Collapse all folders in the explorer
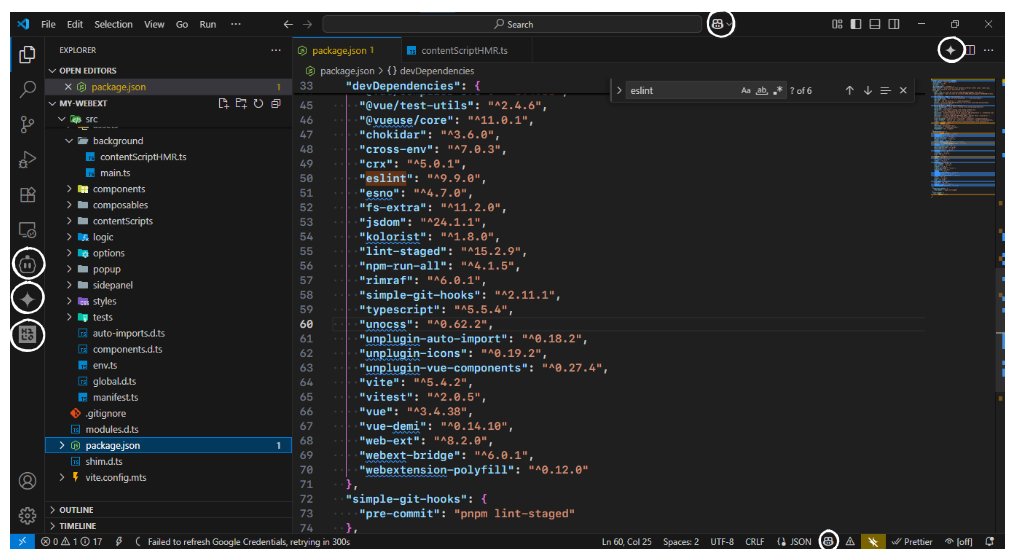1015x560 pixels. [276, 104]
